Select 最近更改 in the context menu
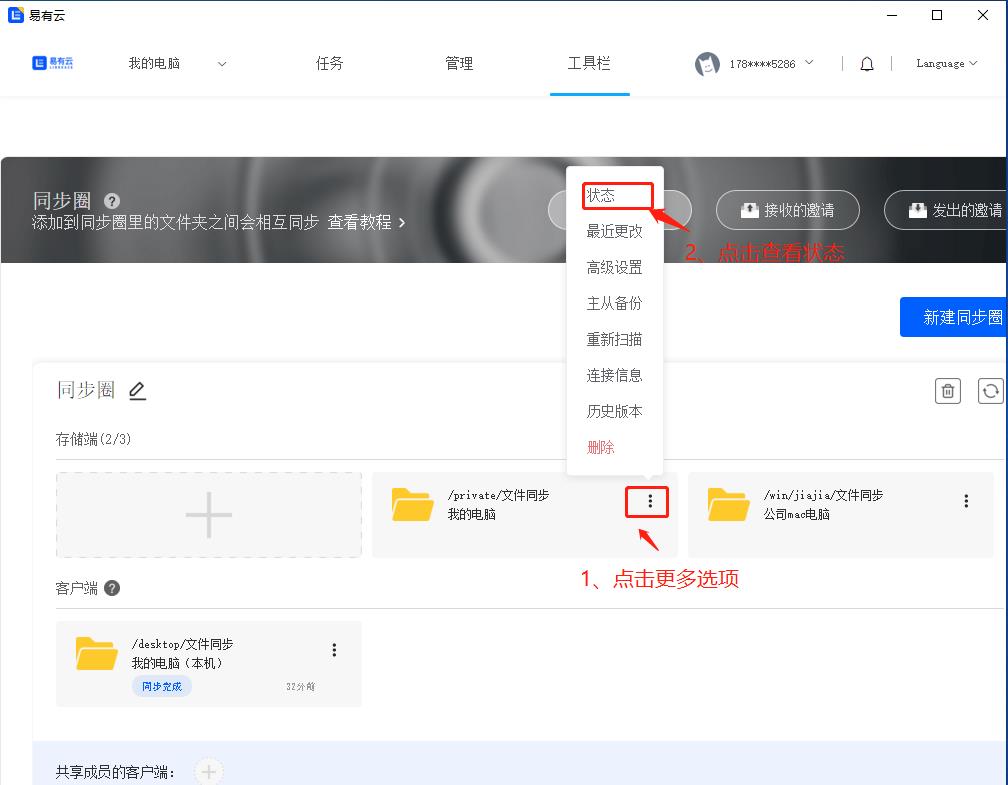 click(615, 231)
